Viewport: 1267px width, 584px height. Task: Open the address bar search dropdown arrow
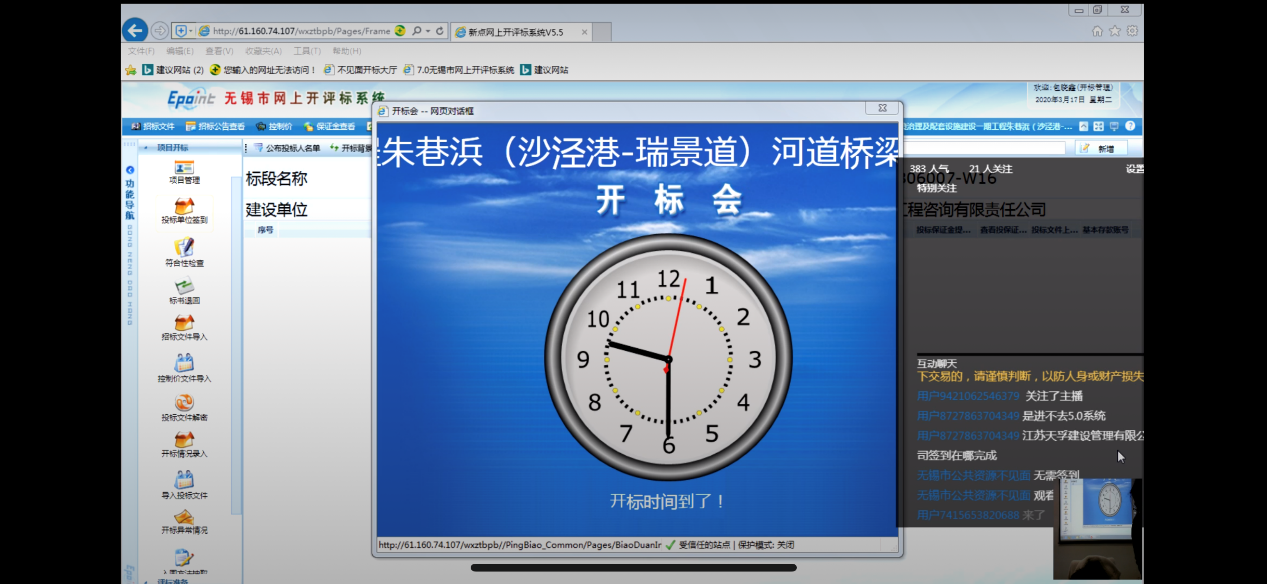coord(429,31)
